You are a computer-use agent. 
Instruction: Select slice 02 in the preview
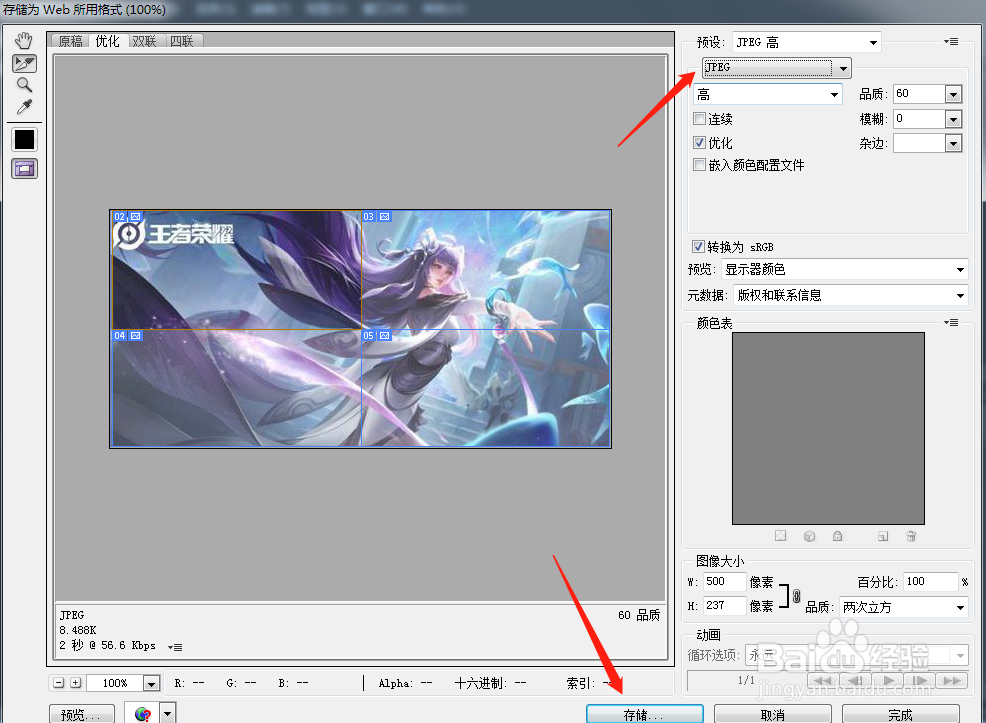coord(236,270)
